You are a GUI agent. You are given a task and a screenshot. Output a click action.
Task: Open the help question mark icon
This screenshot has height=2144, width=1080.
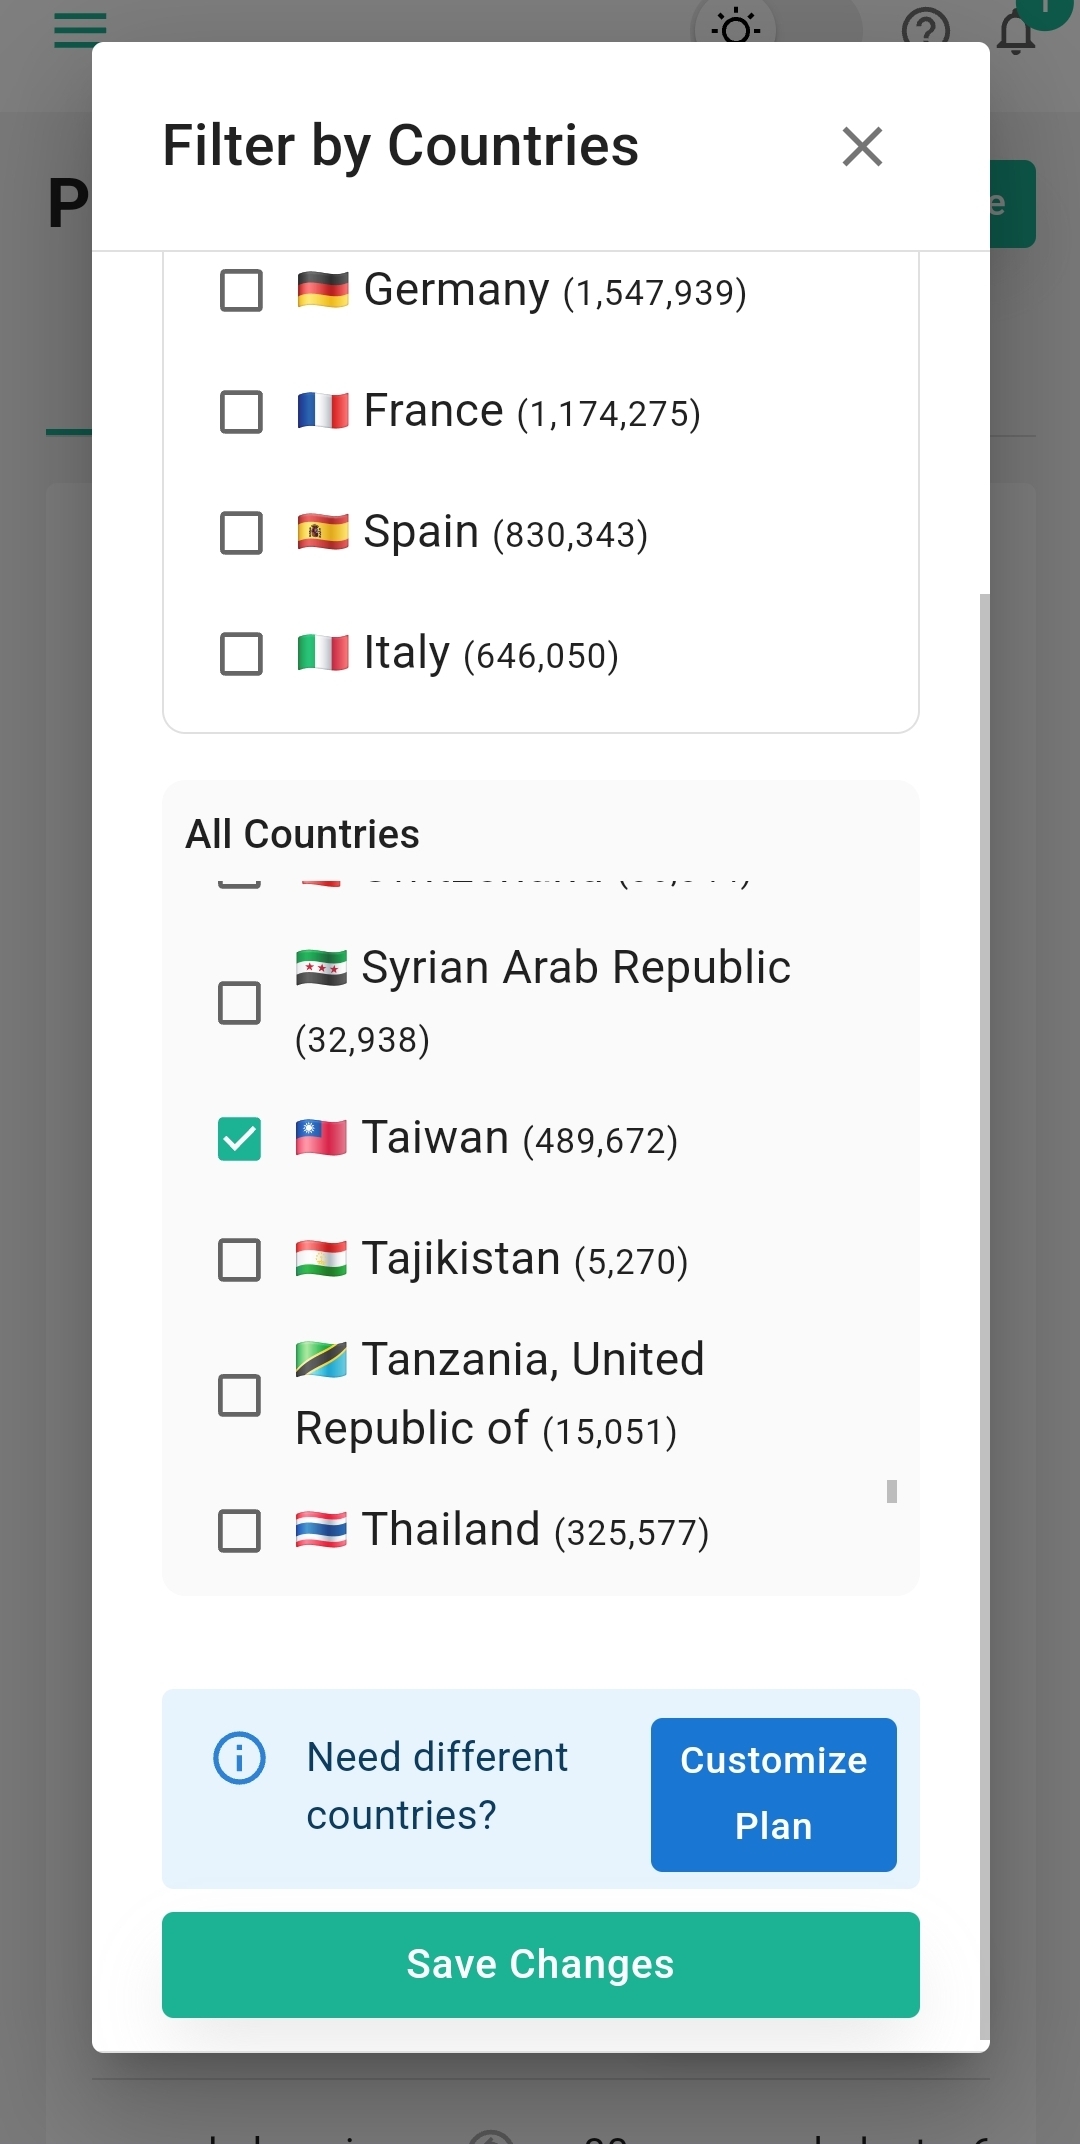coord(925,28)
